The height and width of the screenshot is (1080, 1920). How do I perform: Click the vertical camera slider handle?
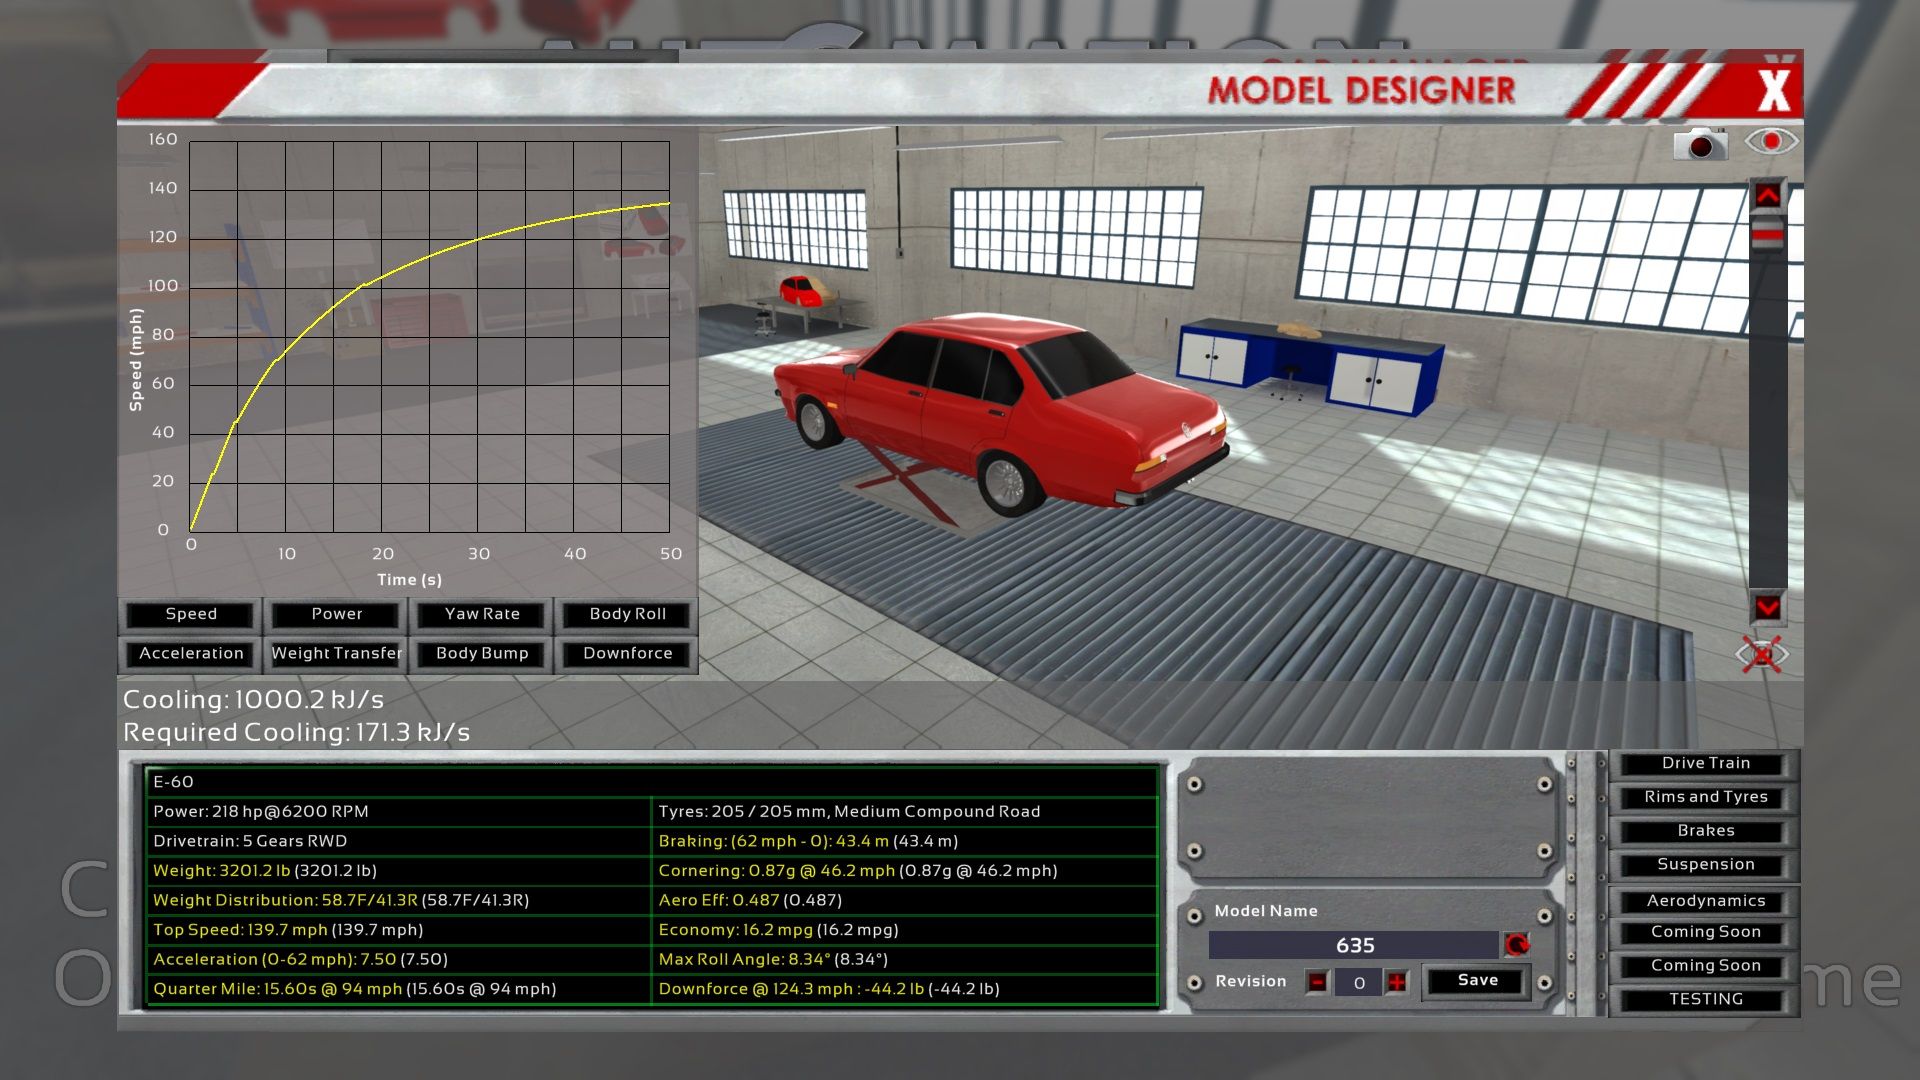1767,236
